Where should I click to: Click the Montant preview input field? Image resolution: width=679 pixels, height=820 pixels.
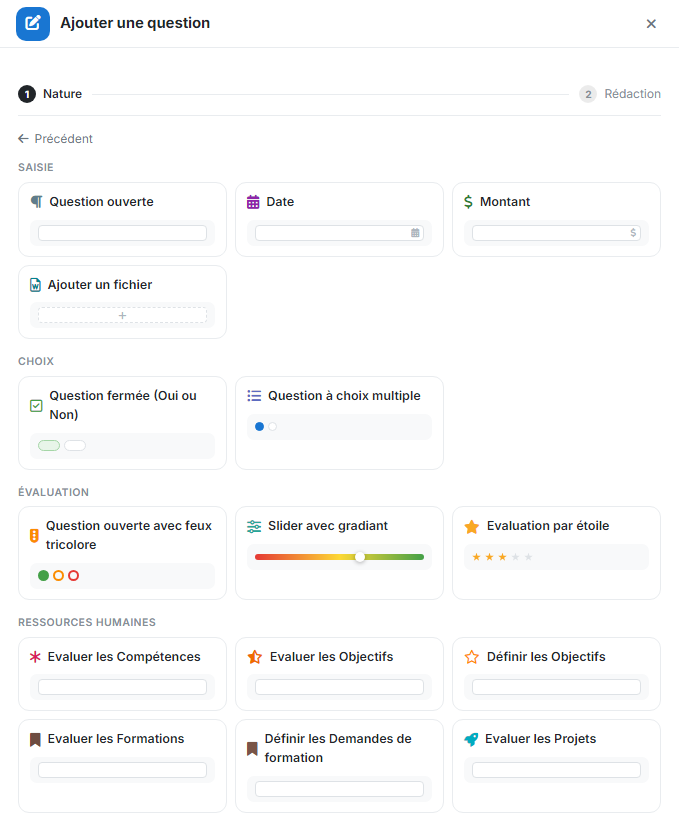coord(557,233)
